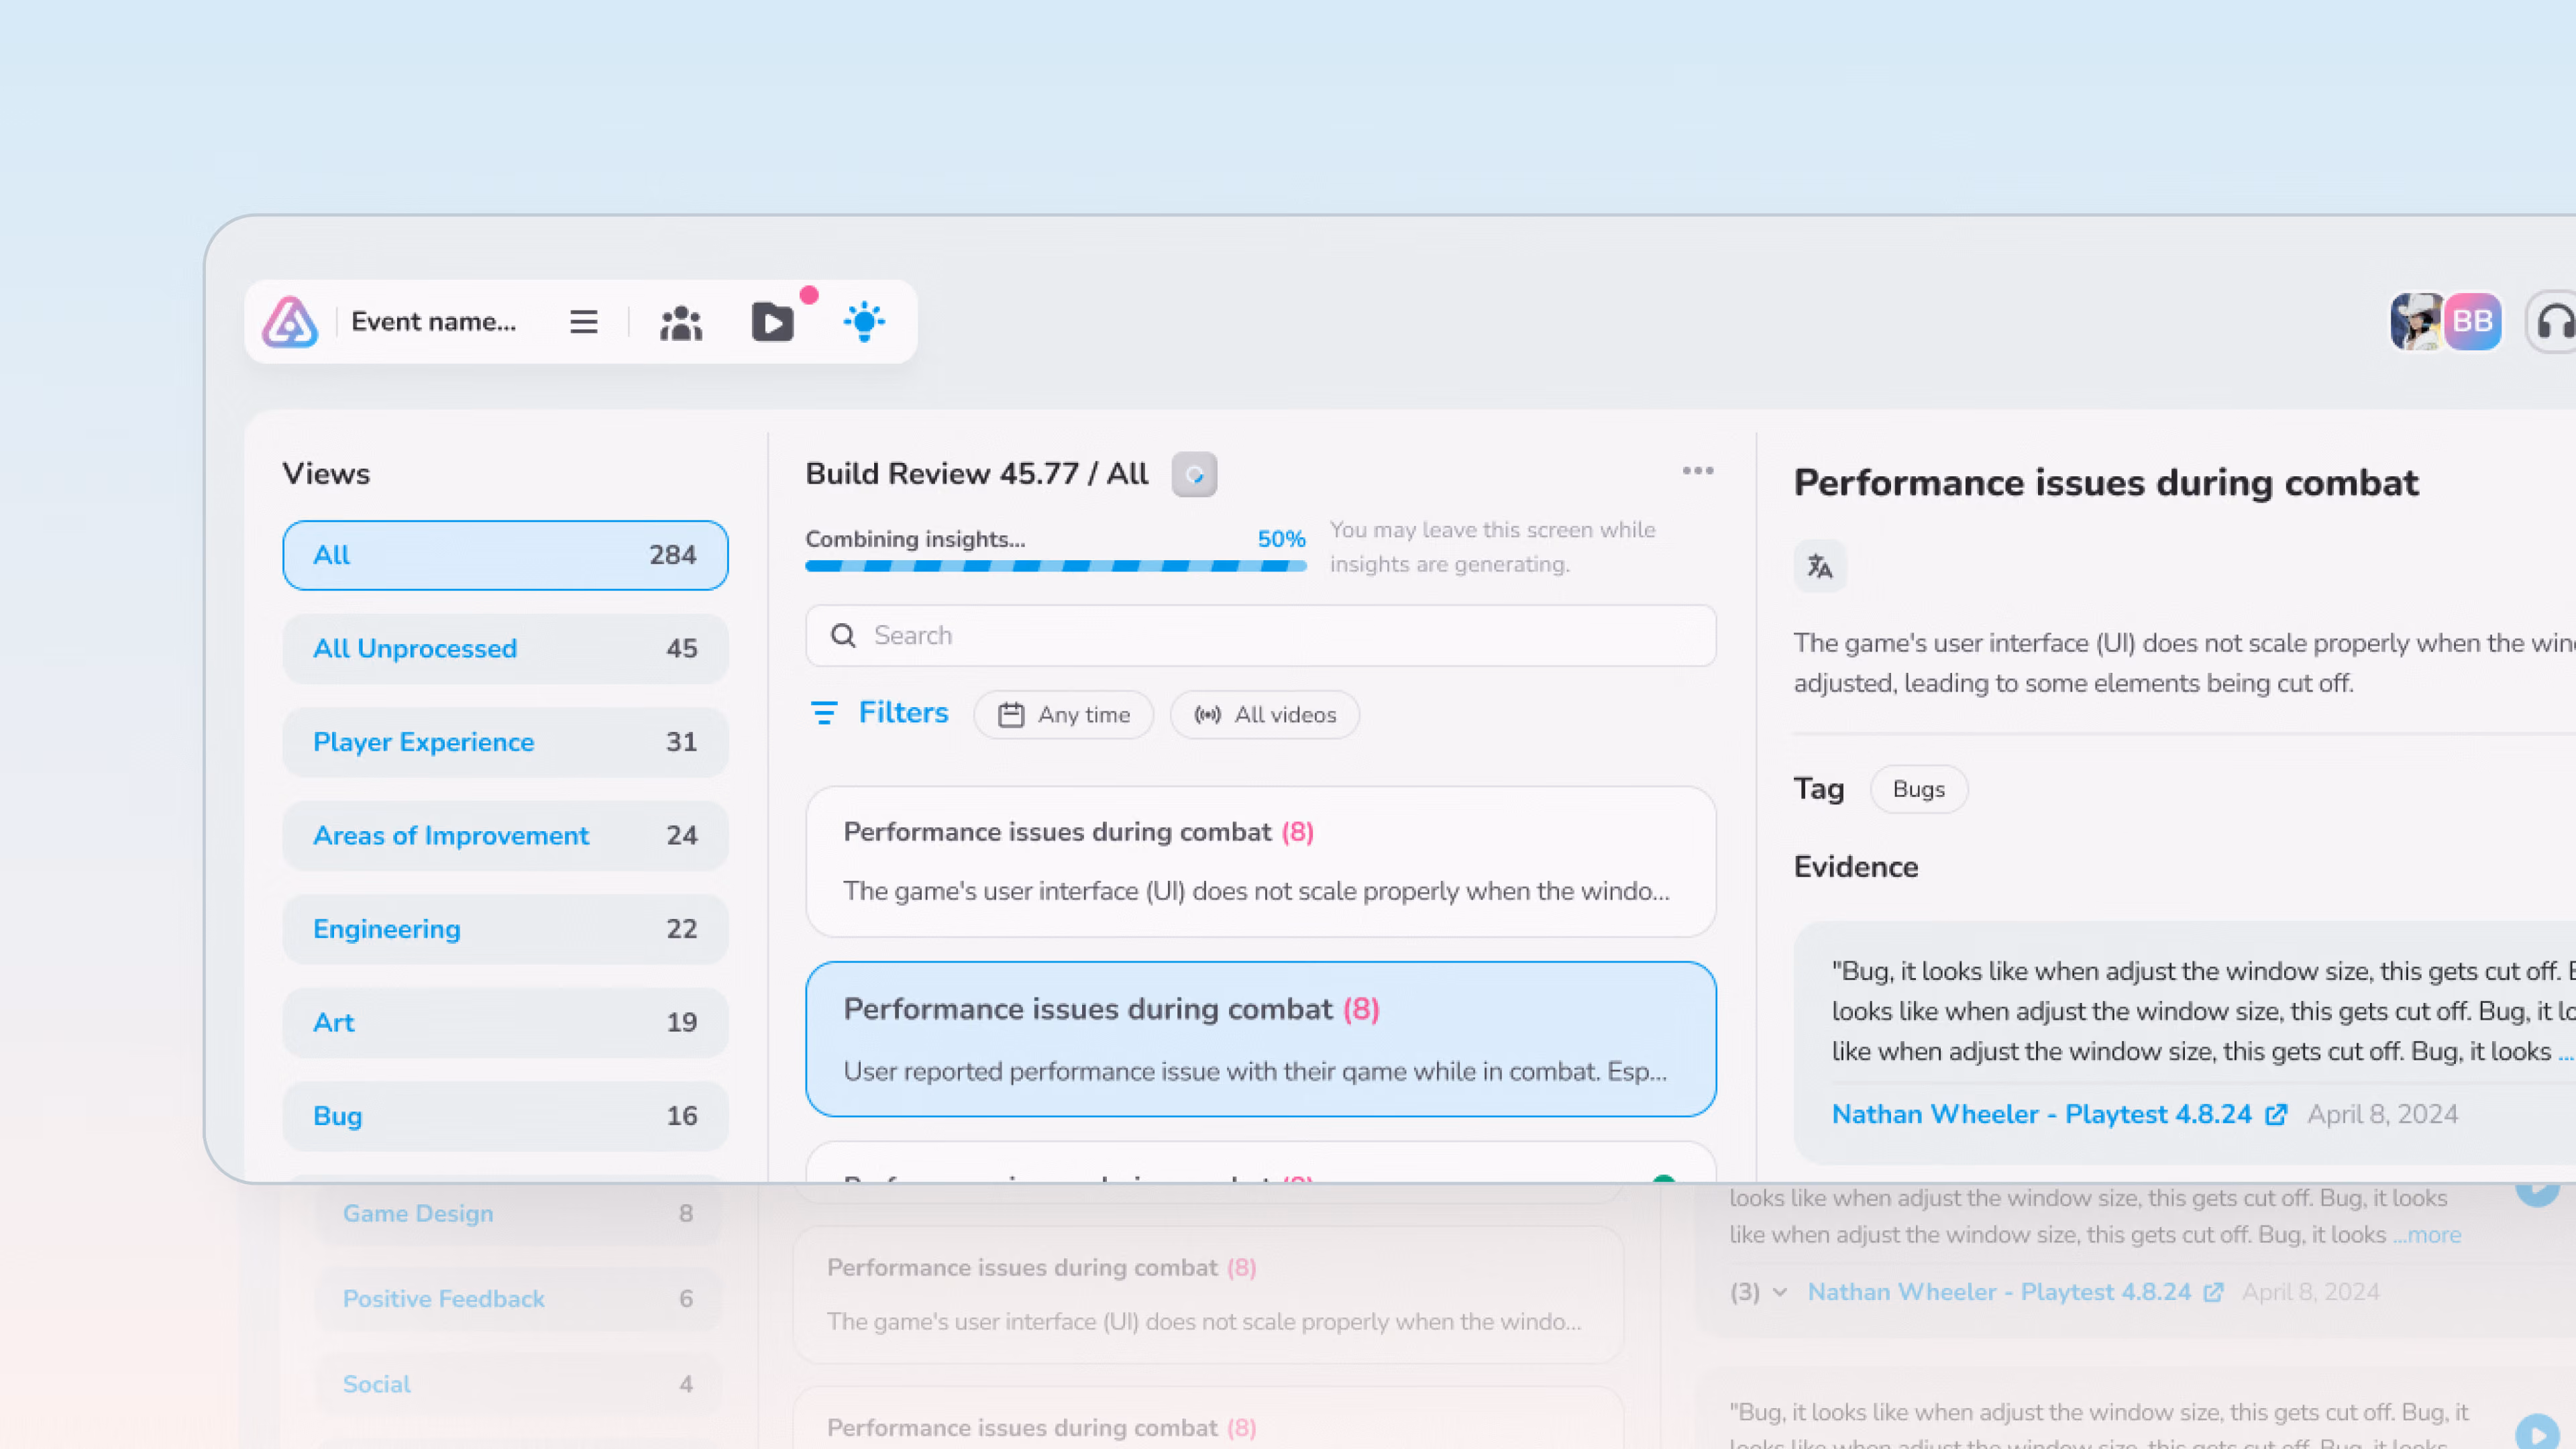Click in the Search field
The width and height of the screenshot is (2576, 1449).
[1261, 635]
